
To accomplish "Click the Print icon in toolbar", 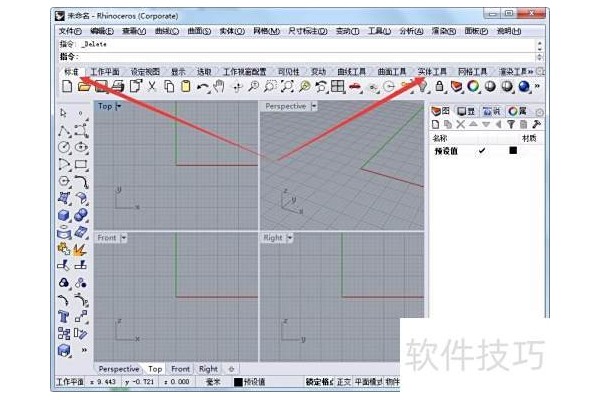I will 118,86.
